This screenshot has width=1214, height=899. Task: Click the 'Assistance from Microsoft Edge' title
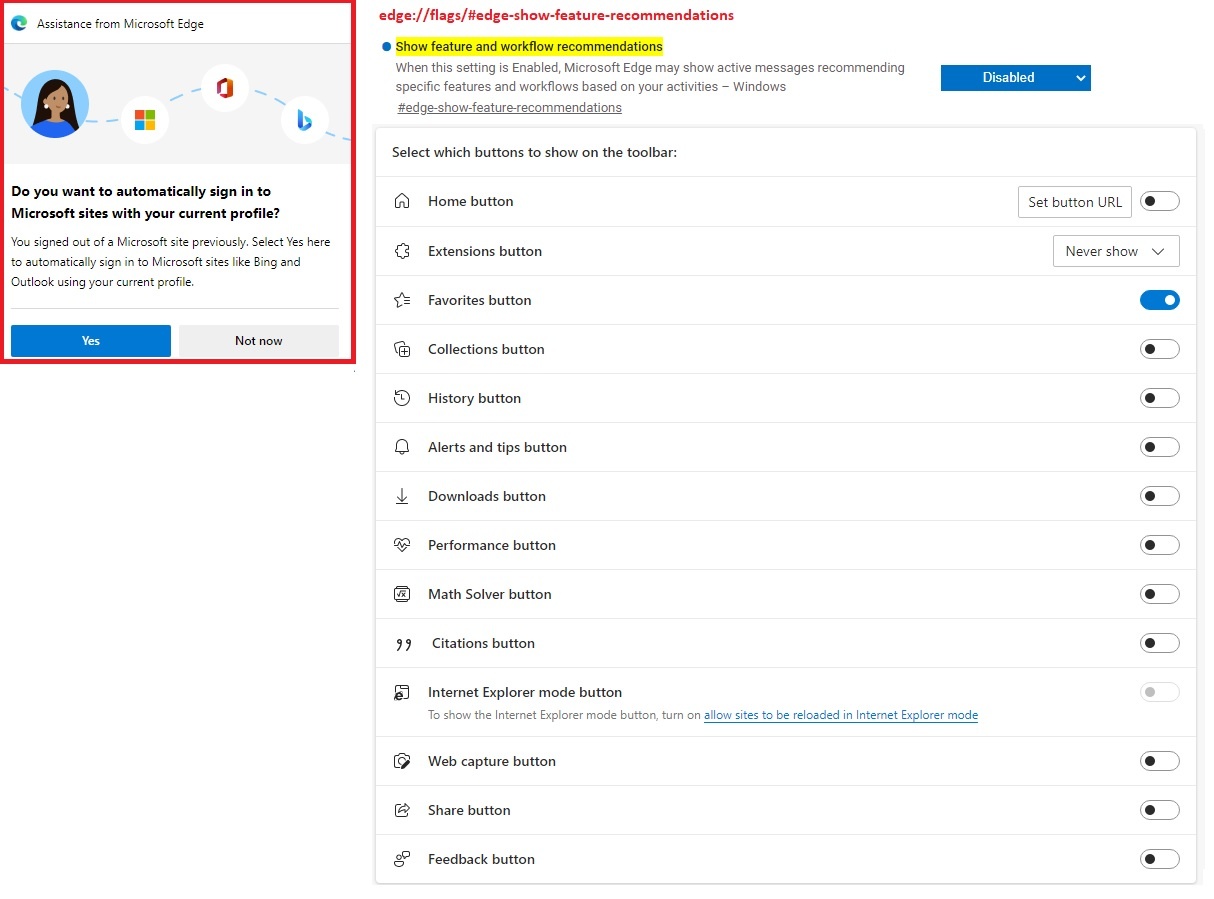pos(120,23)
